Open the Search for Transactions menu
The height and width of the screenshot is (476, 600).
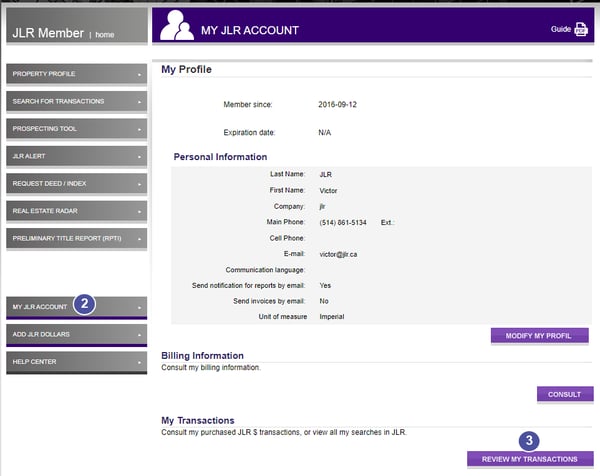tap(77, 101)
